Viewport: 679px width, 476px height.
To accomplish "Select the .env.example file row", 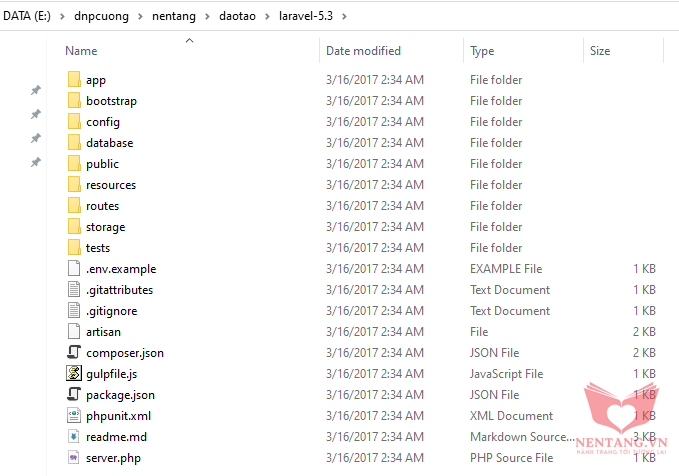I will (x=121, y=269).
